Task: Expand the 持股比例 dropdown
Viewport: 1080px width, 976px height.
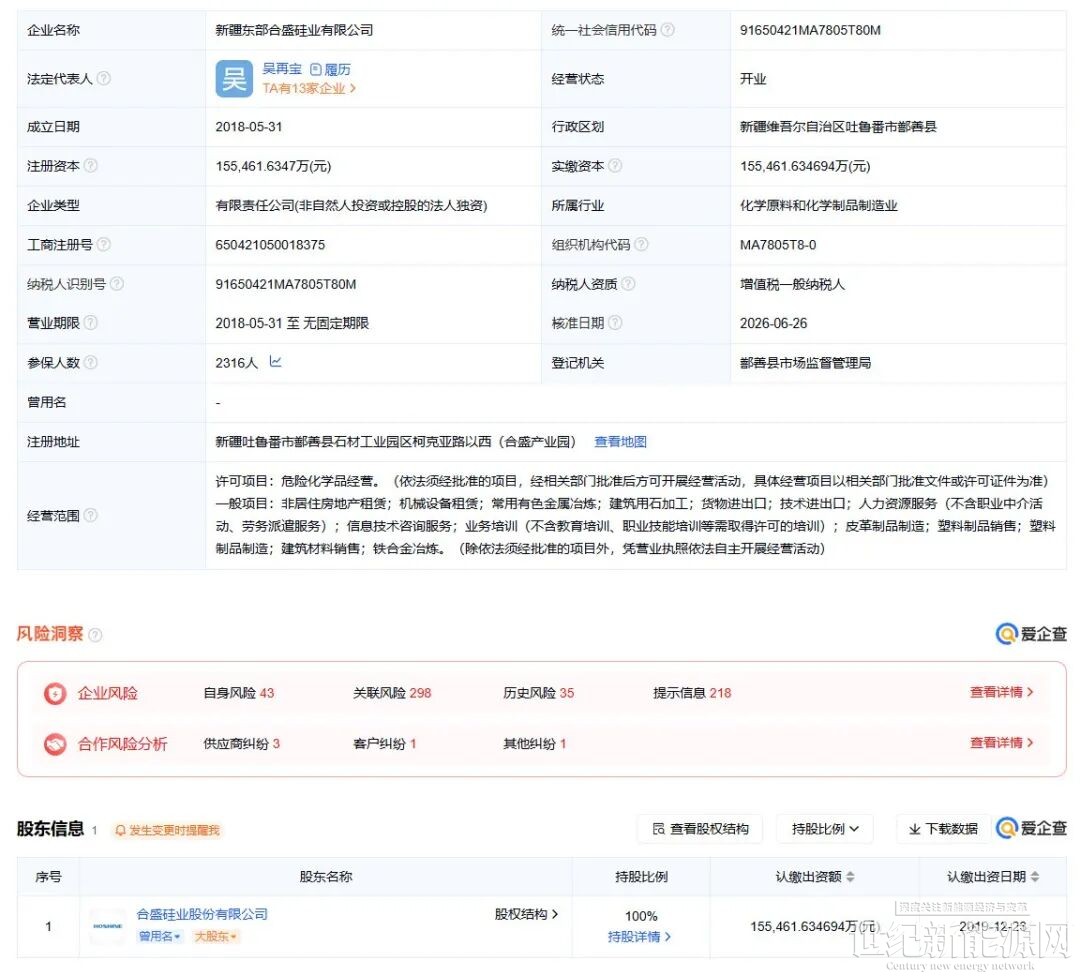Action: pos(824,829)
